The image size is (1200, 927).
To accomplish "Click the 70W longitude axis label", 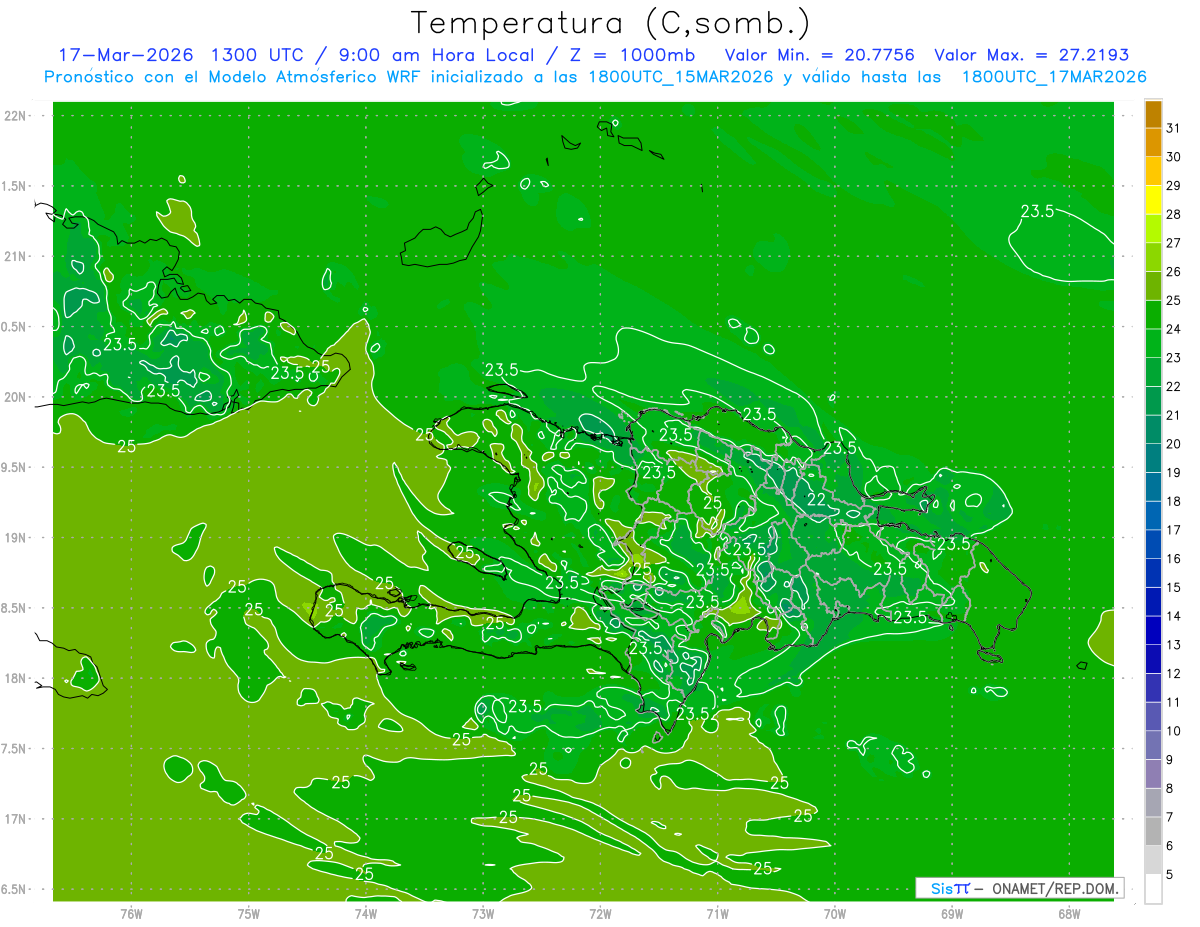I will pos(835,914).
